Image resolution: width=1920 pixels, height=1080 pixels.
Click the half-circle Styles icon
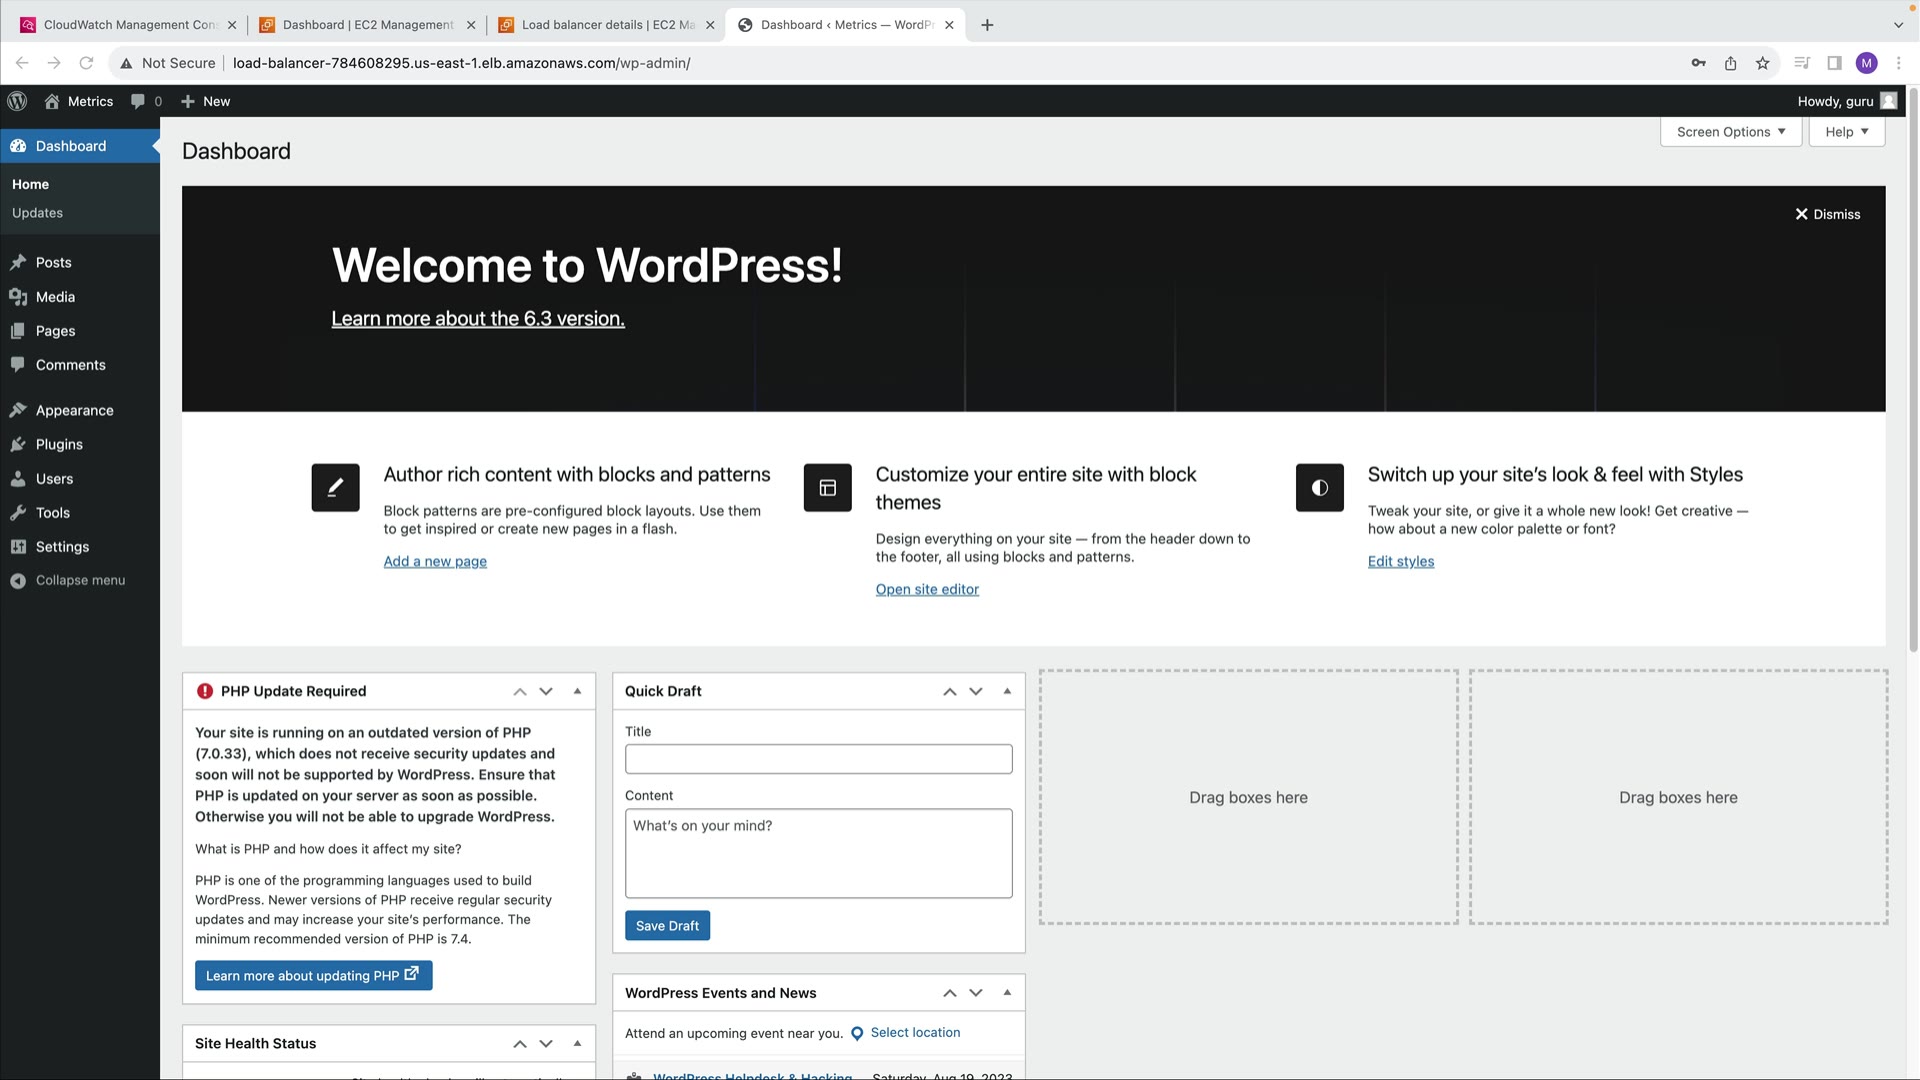[x=1319, y=488]
